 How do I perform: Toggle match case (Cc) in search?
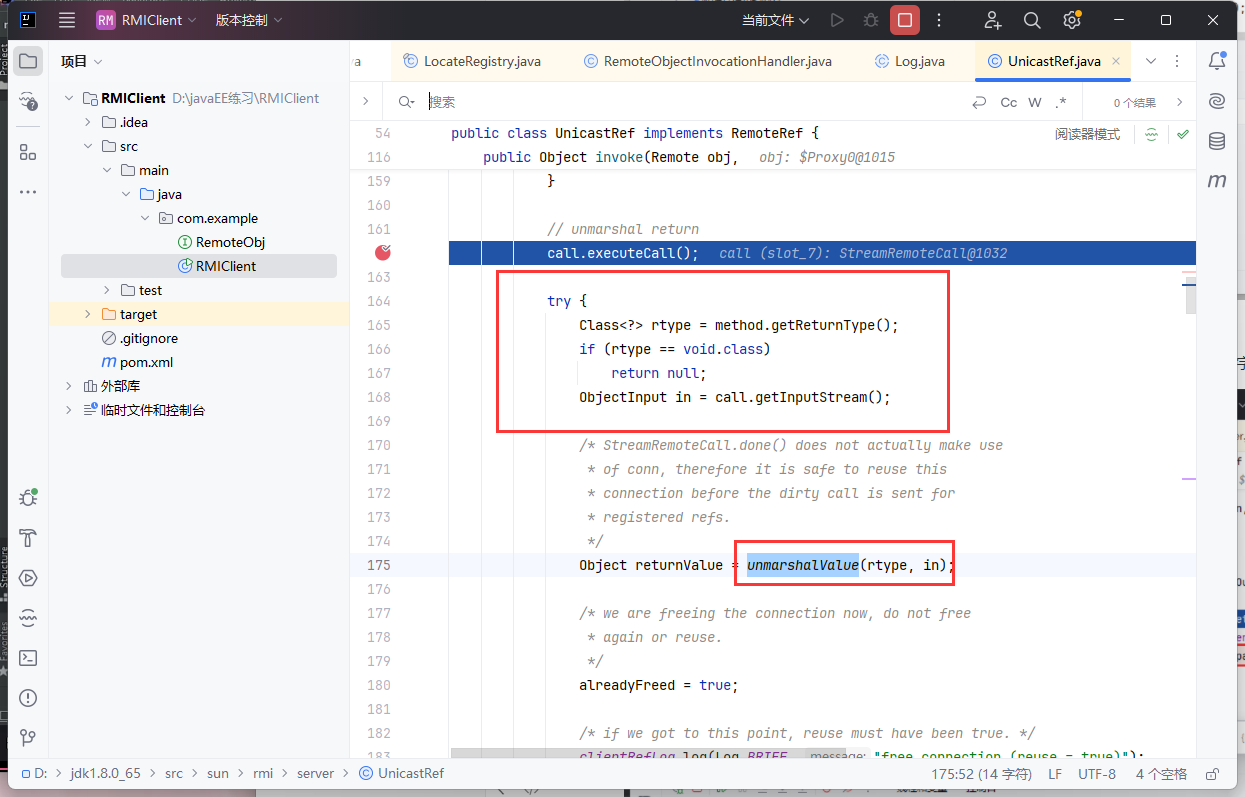1009,102
